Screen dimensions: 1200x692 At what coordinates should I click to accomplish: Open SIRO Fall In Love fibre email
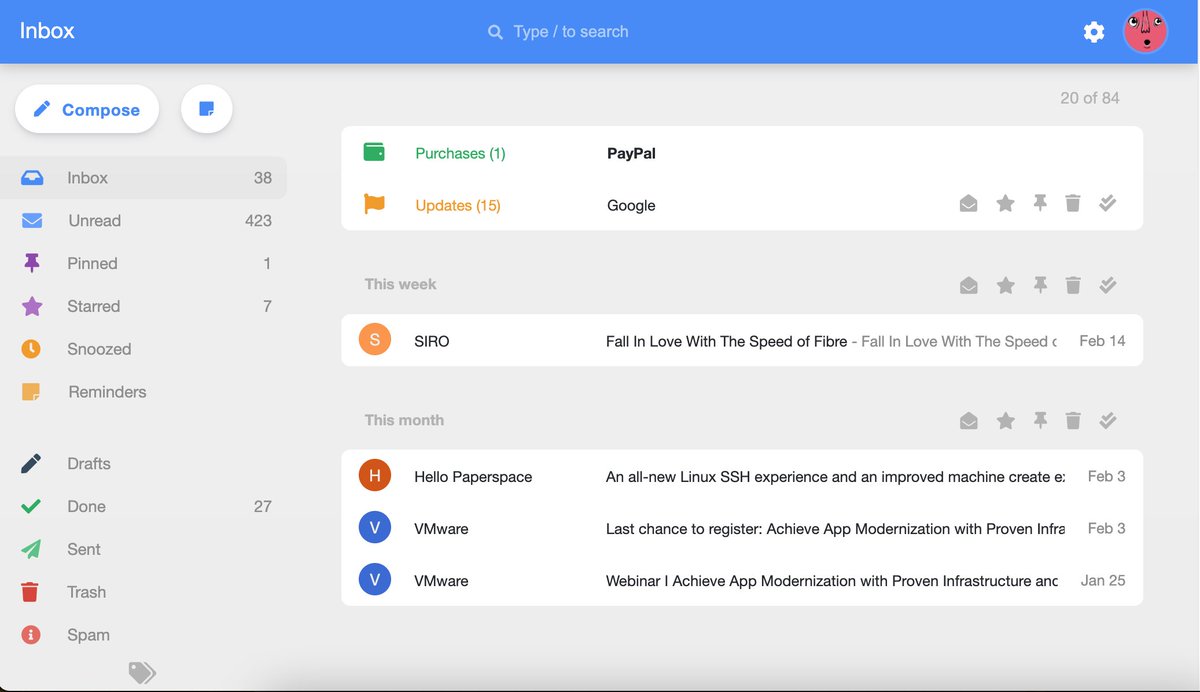pyautogui.click(x=742, y=341)
